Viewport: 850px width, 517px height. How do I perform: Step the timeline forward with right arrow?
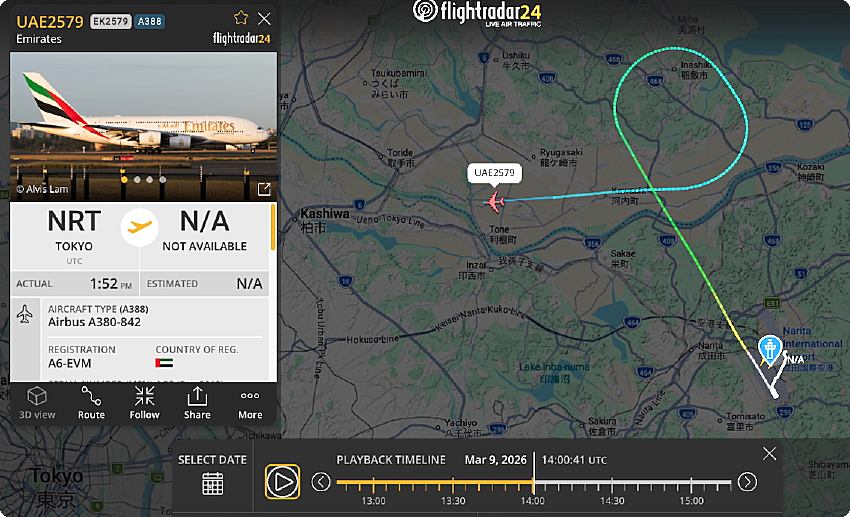pos(747,481)
